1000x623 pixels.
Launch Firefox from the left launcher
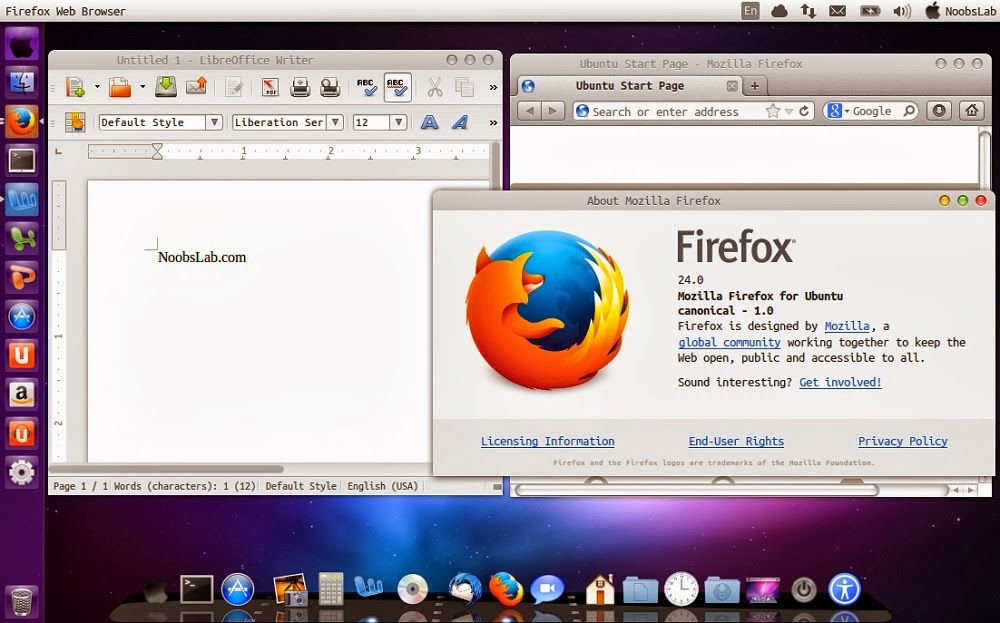(x=22, y=121)
